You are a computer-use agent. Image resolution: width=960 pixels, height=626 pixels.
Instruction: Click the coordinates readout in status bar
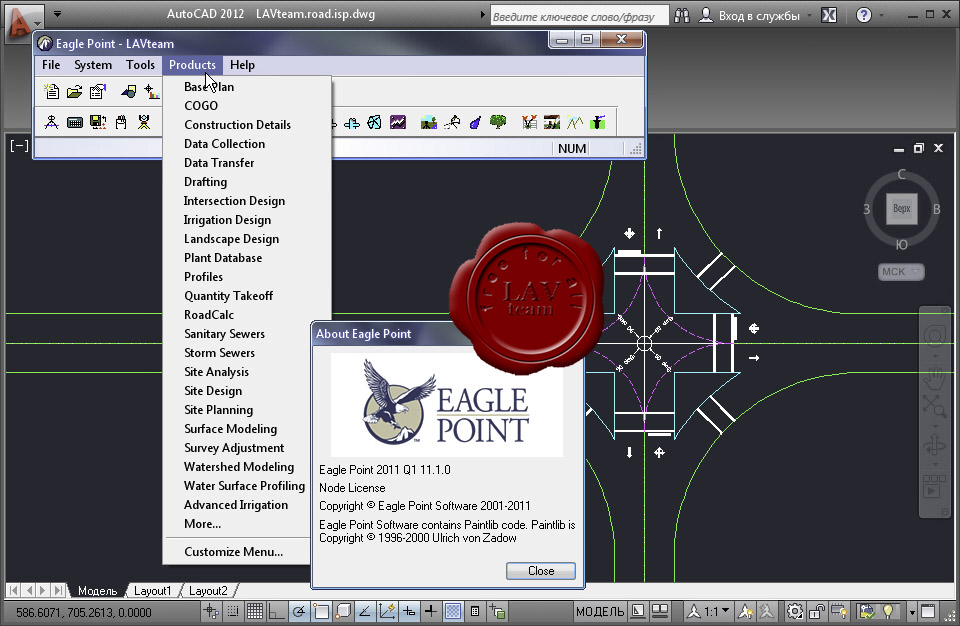click(x=84, y=612)
